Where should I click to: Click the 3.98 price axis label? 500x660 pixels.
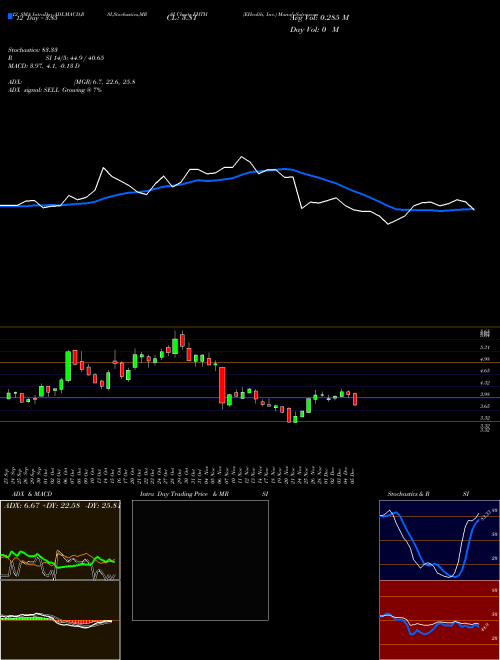click(485, 394)
